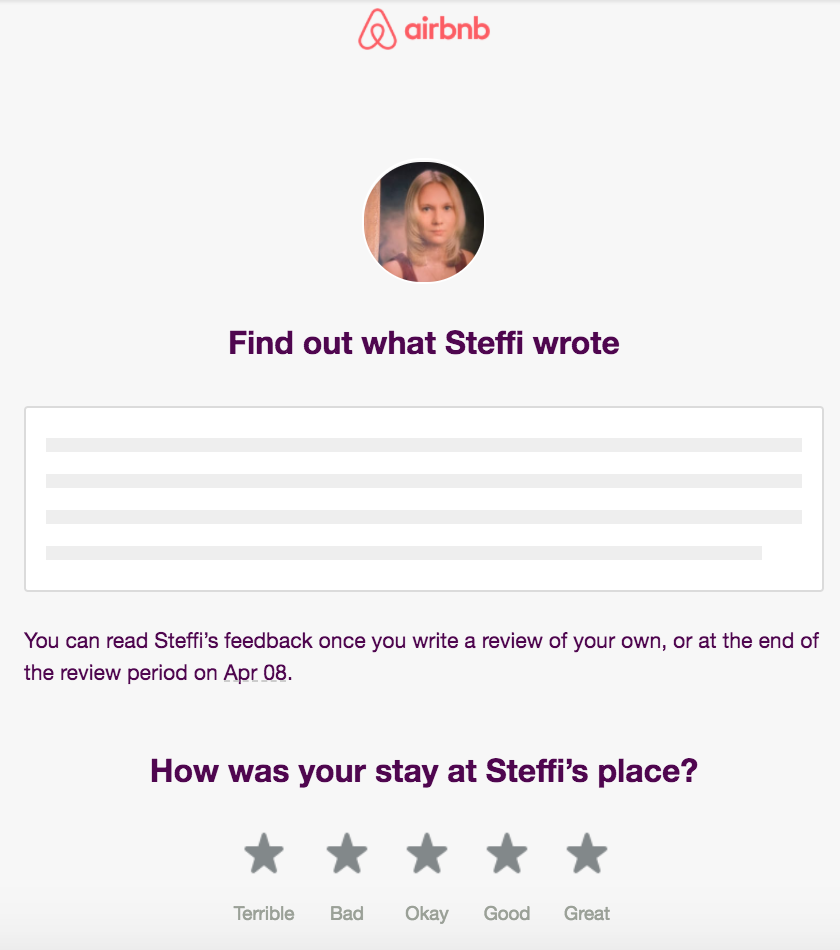Viewport: 840px width, 950px height.
Task: Select the 'Bad' rating label
Action: point(346,913)
